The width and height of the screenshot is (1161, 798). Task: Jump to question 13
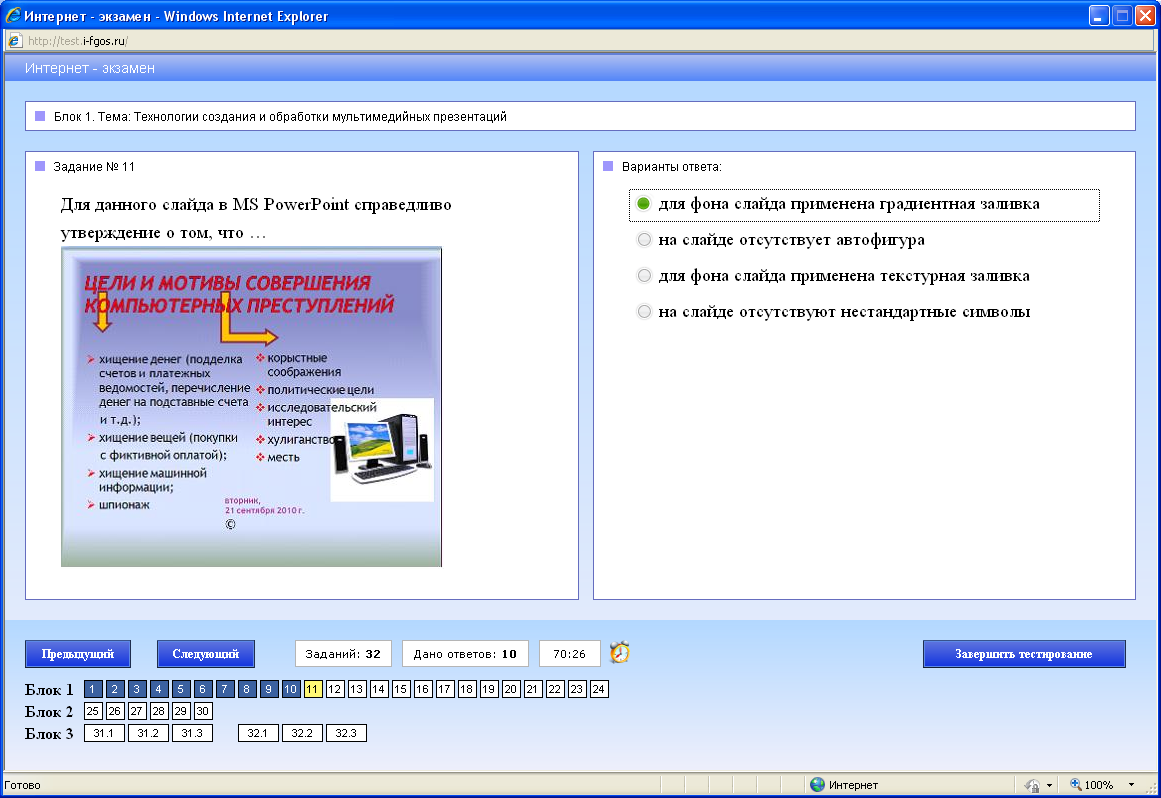pyautogui.click(x=356, y=689)
